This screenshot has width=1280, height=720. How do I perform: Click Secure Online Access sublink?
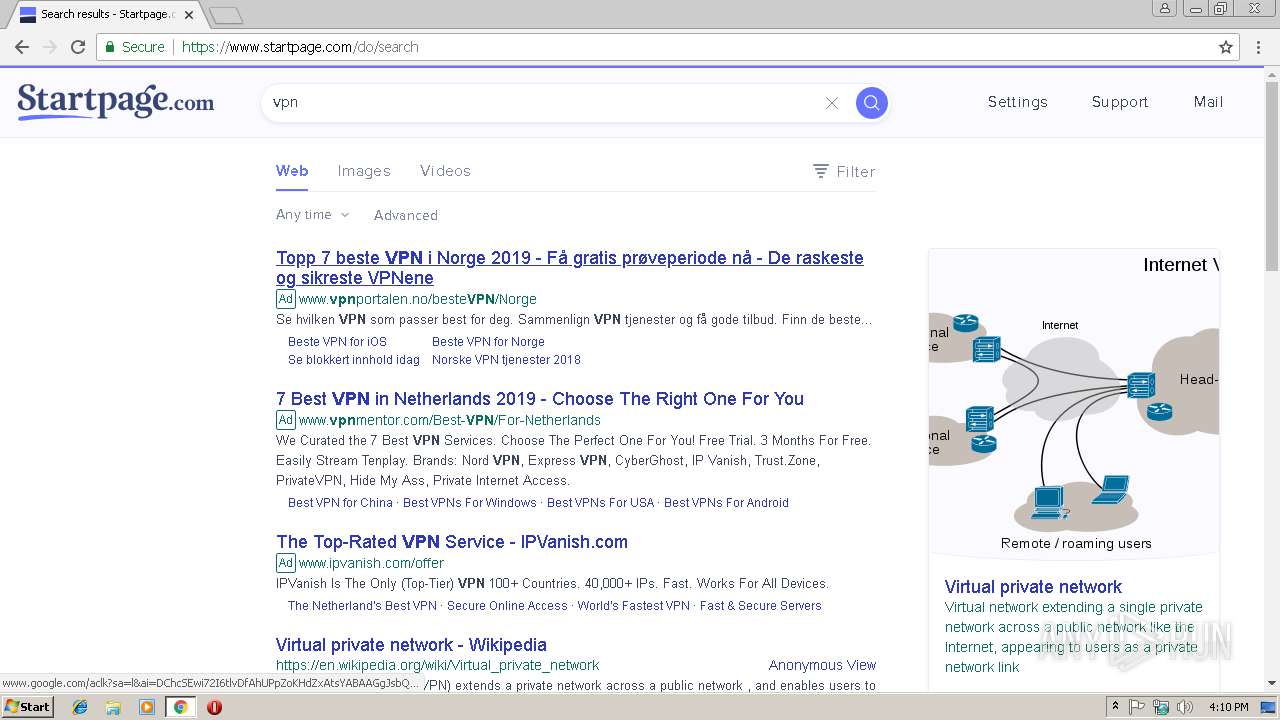pos(507,606)
